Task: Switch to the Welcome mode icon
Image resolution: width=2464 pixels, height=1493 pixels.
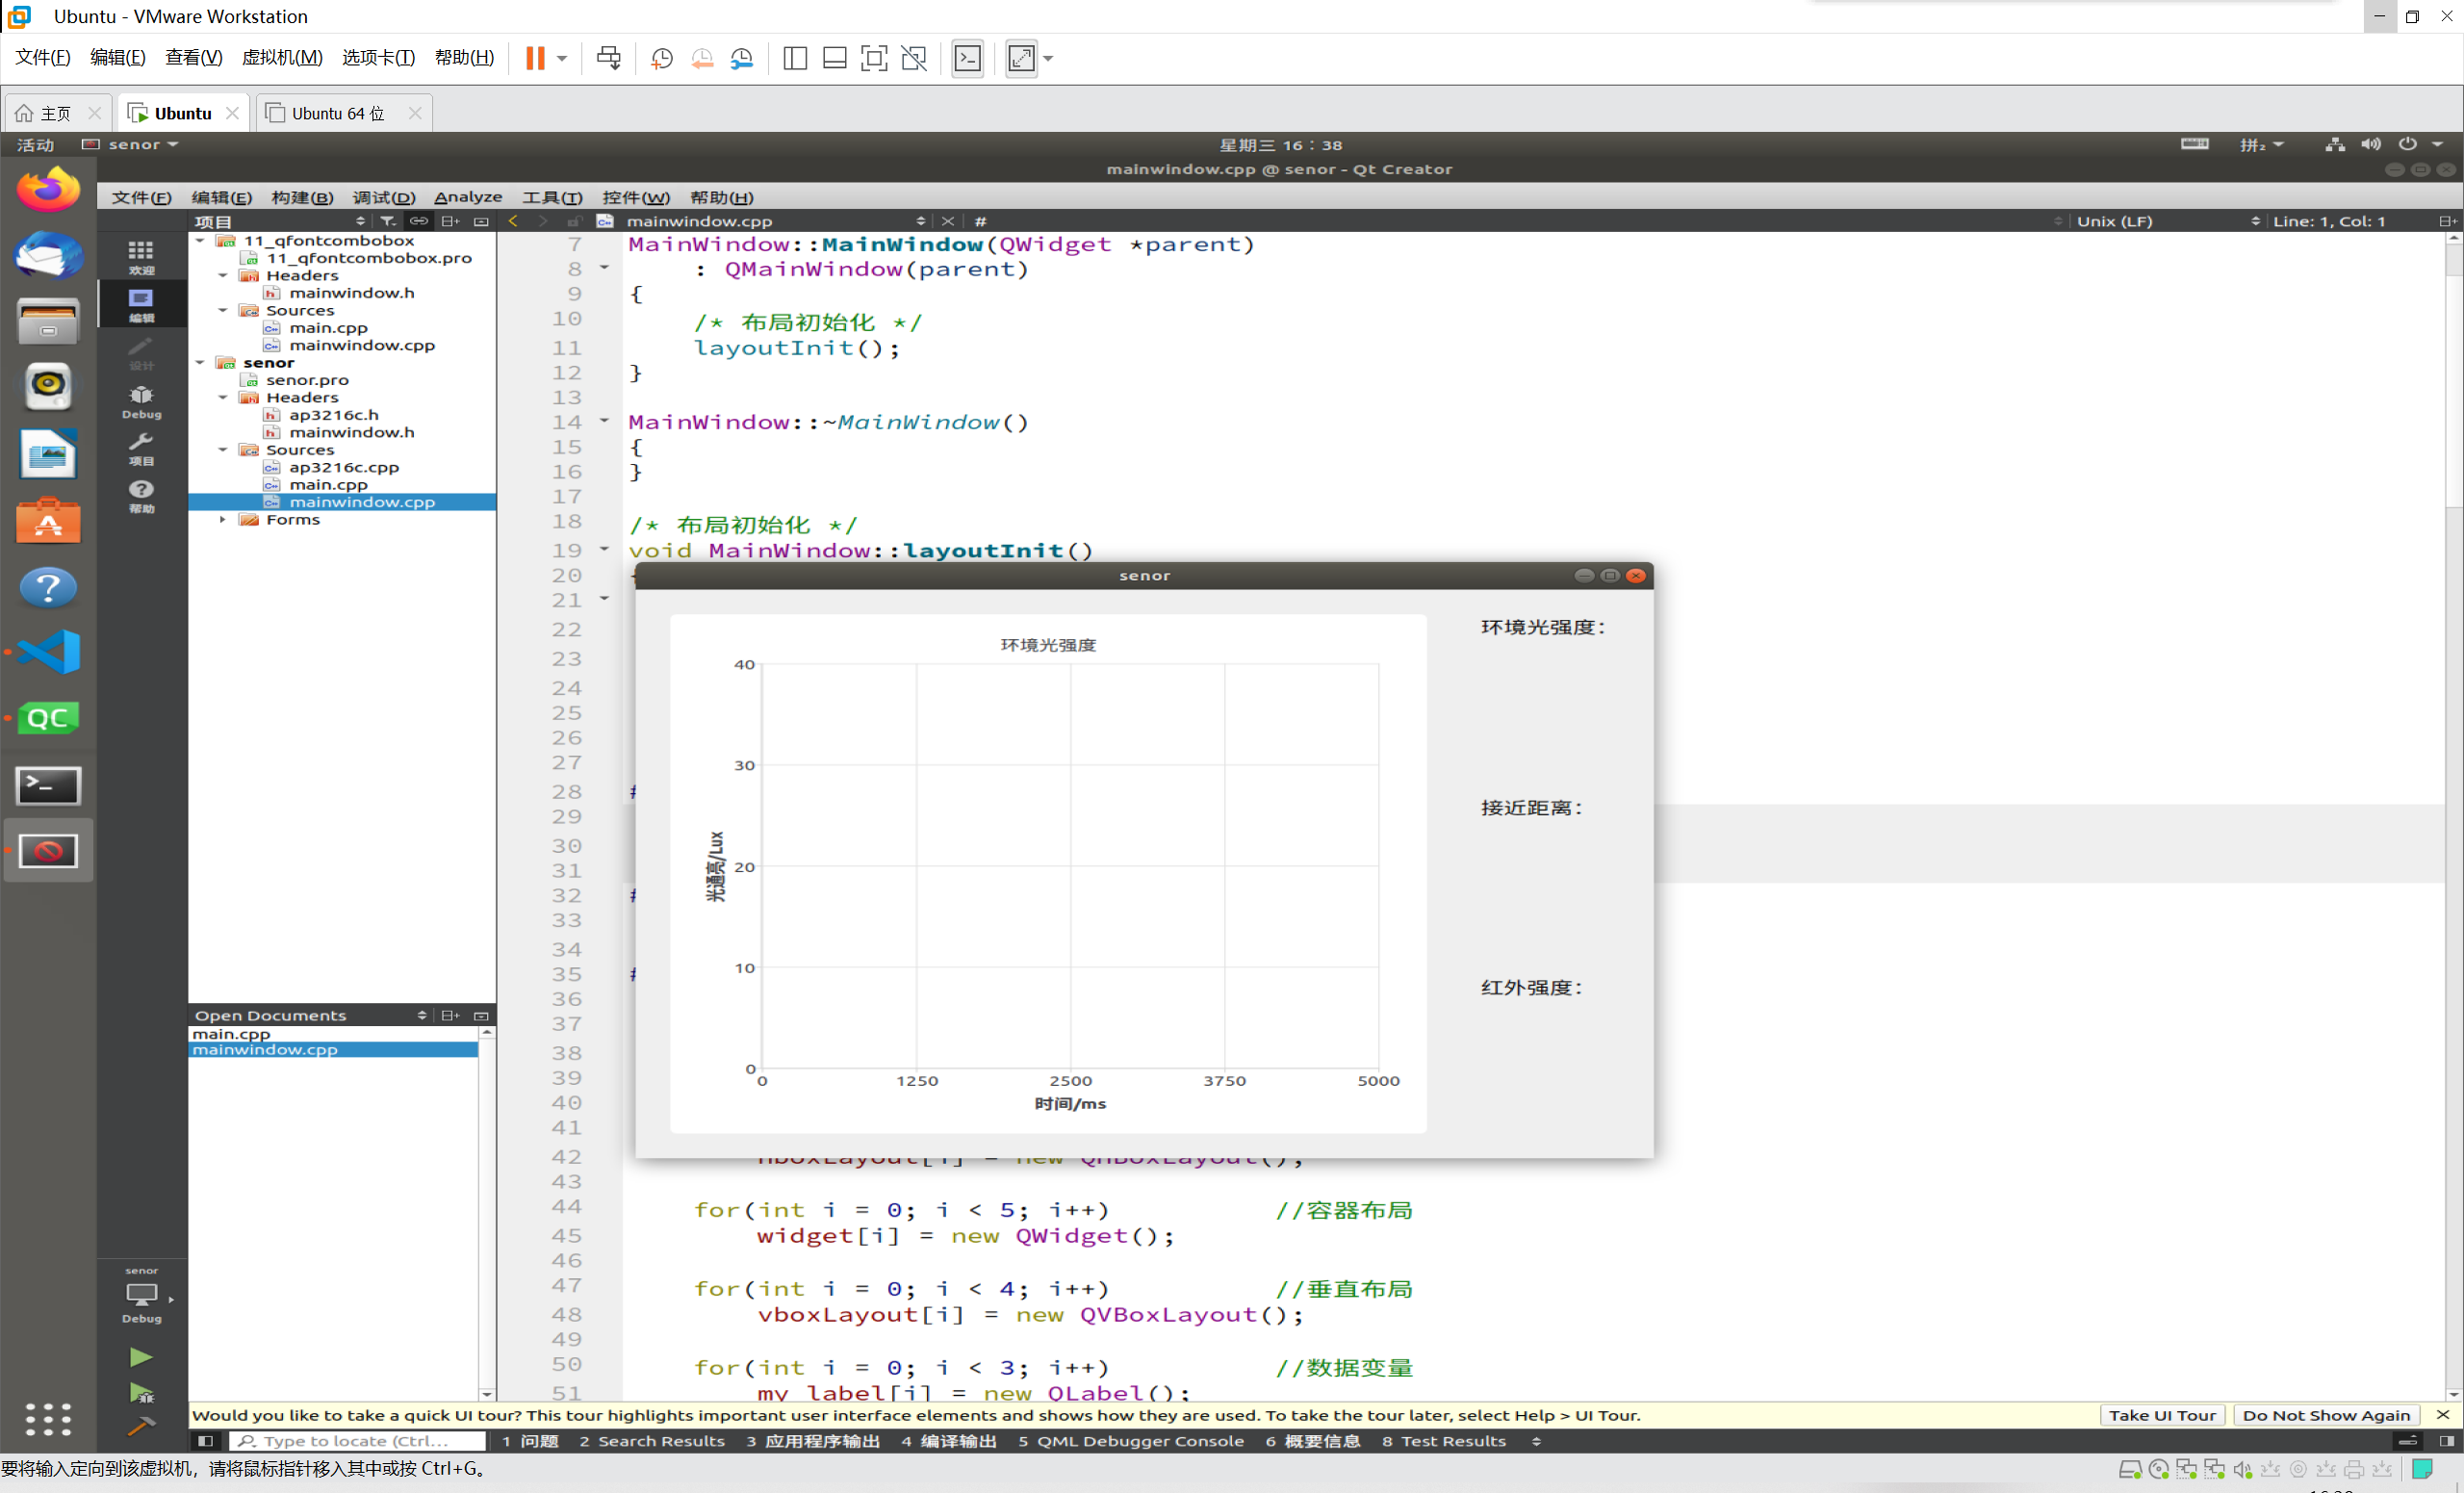Action: 141,256
